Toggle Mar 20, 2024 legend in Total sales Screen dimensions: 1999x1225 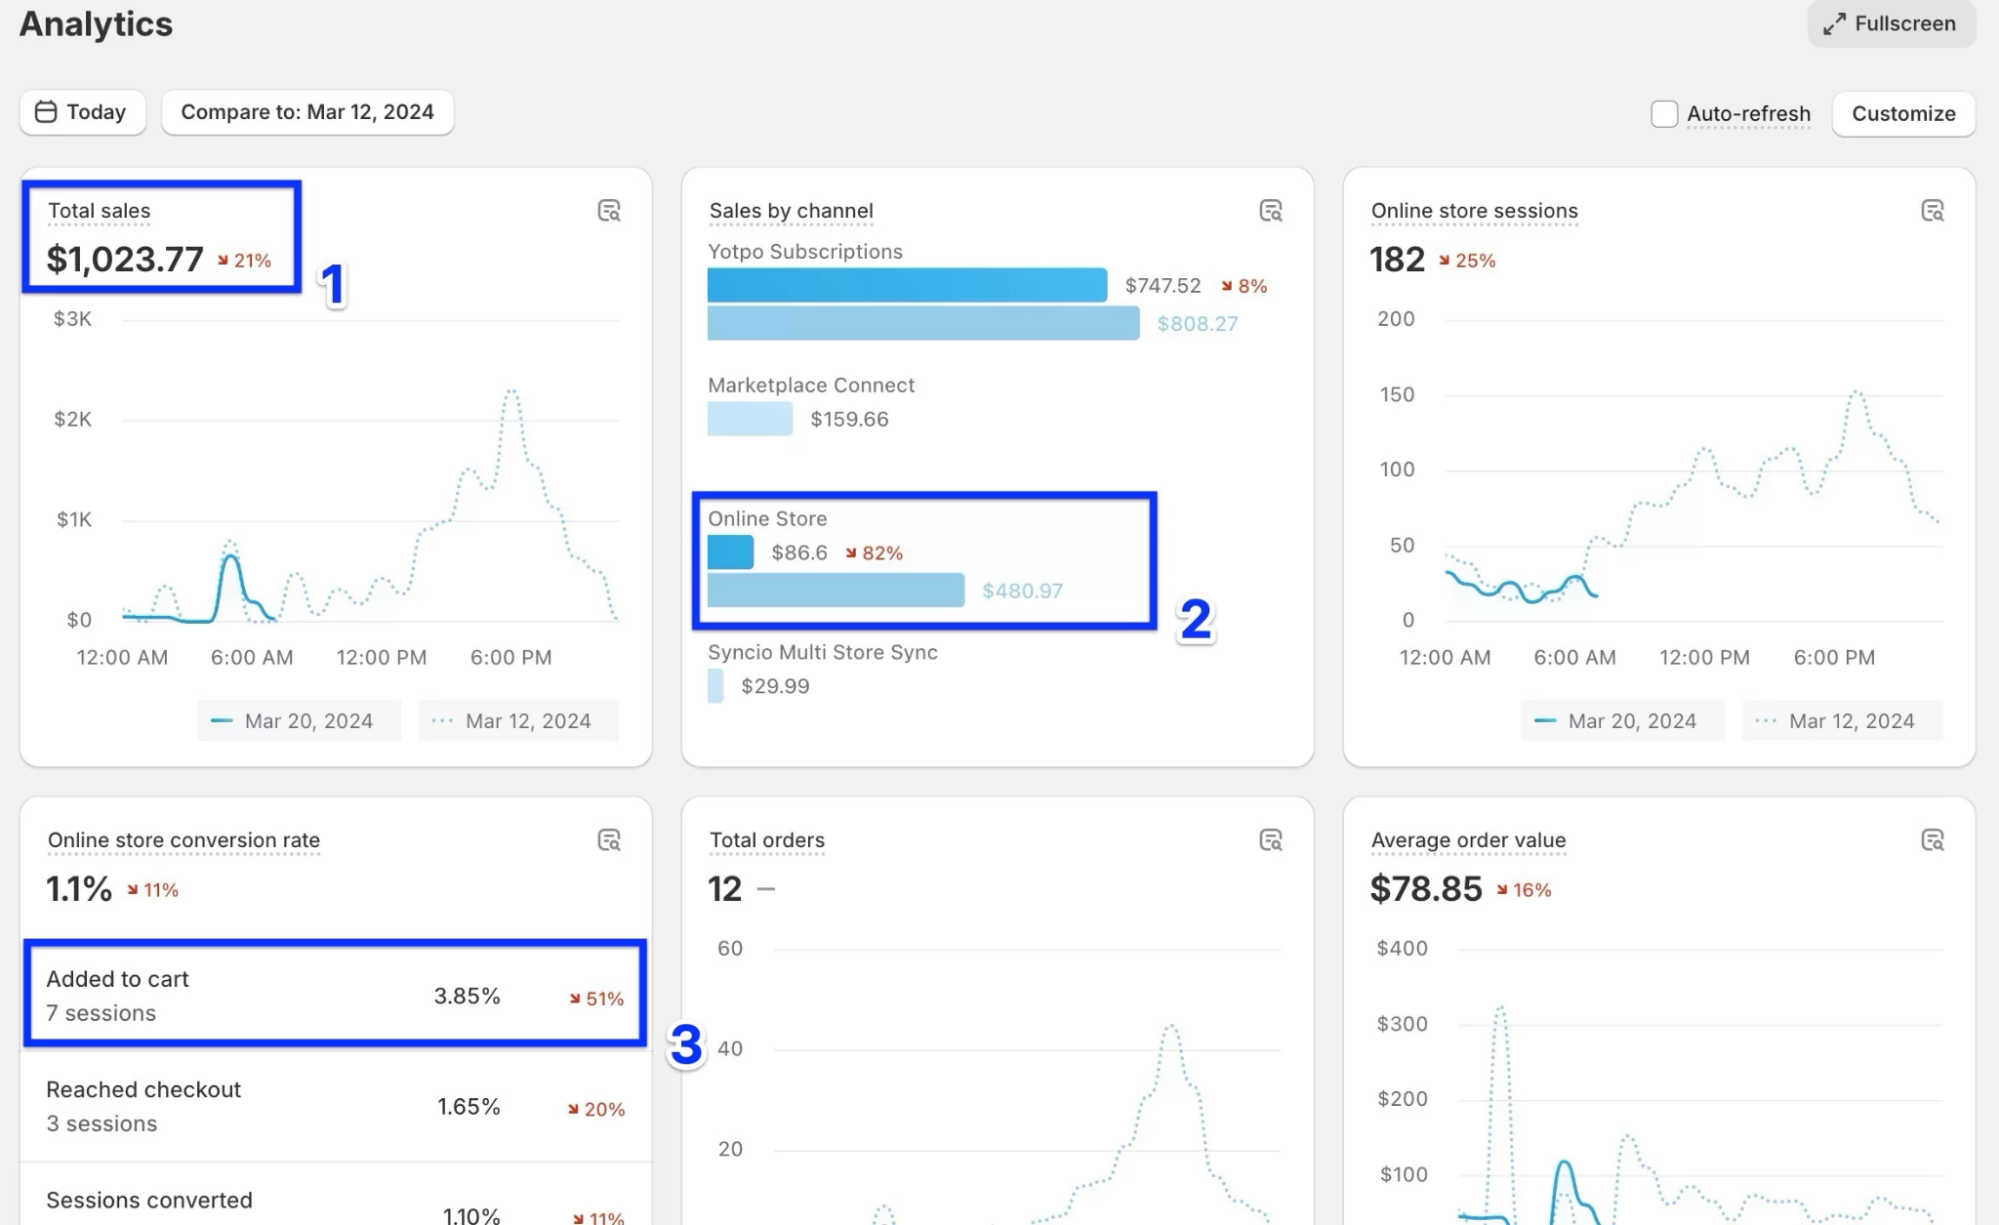(298, 721)
